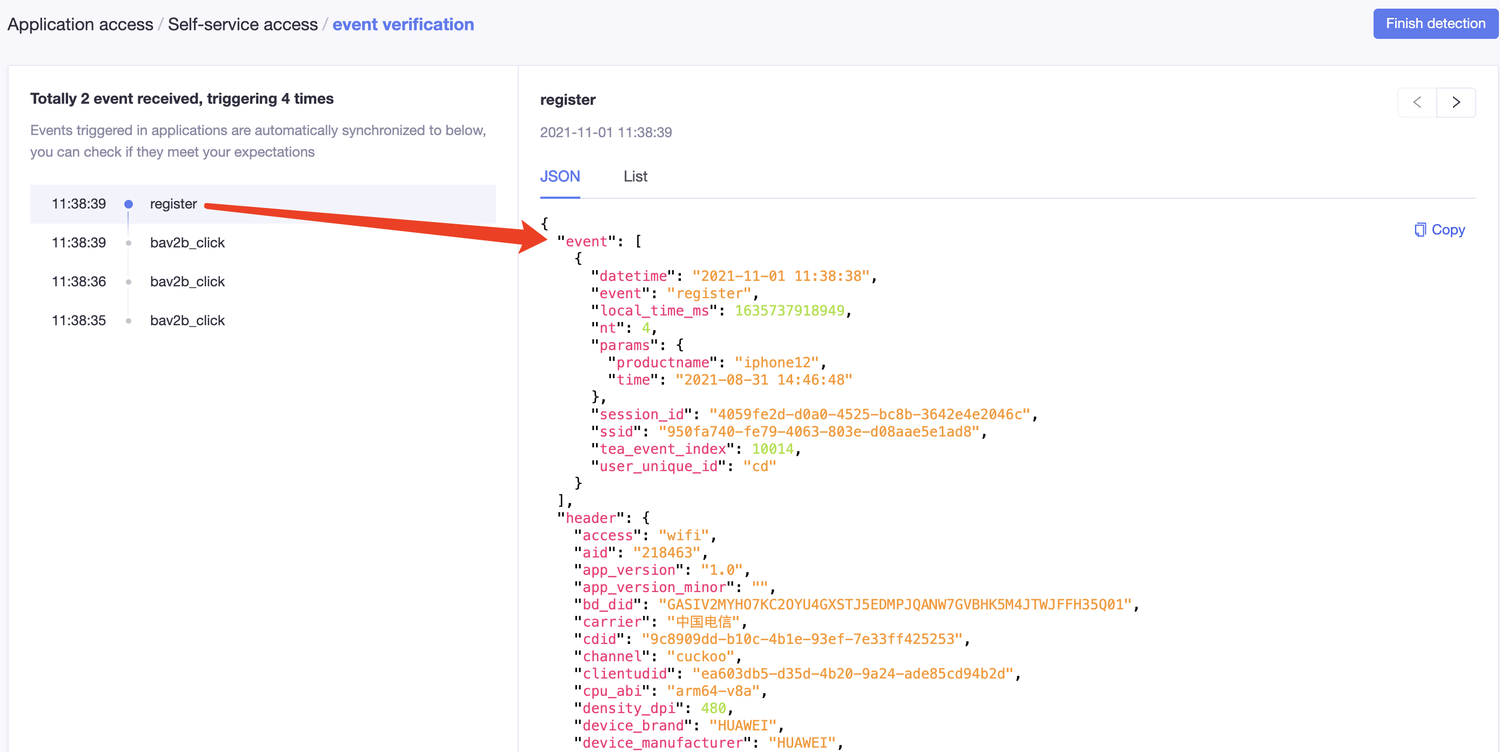Click the "clientudid" value string
1500x752 pixels.
[x=855, y=674]
